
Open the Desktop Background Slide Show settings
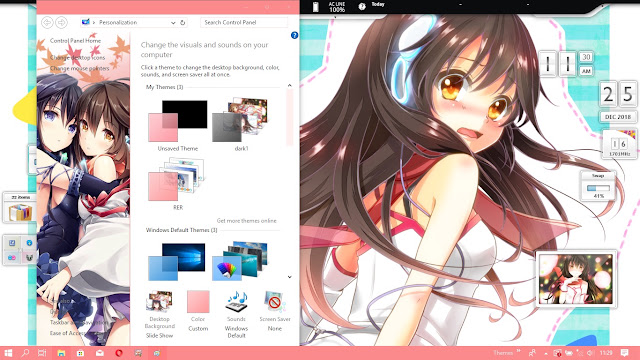tap(159, 314)
